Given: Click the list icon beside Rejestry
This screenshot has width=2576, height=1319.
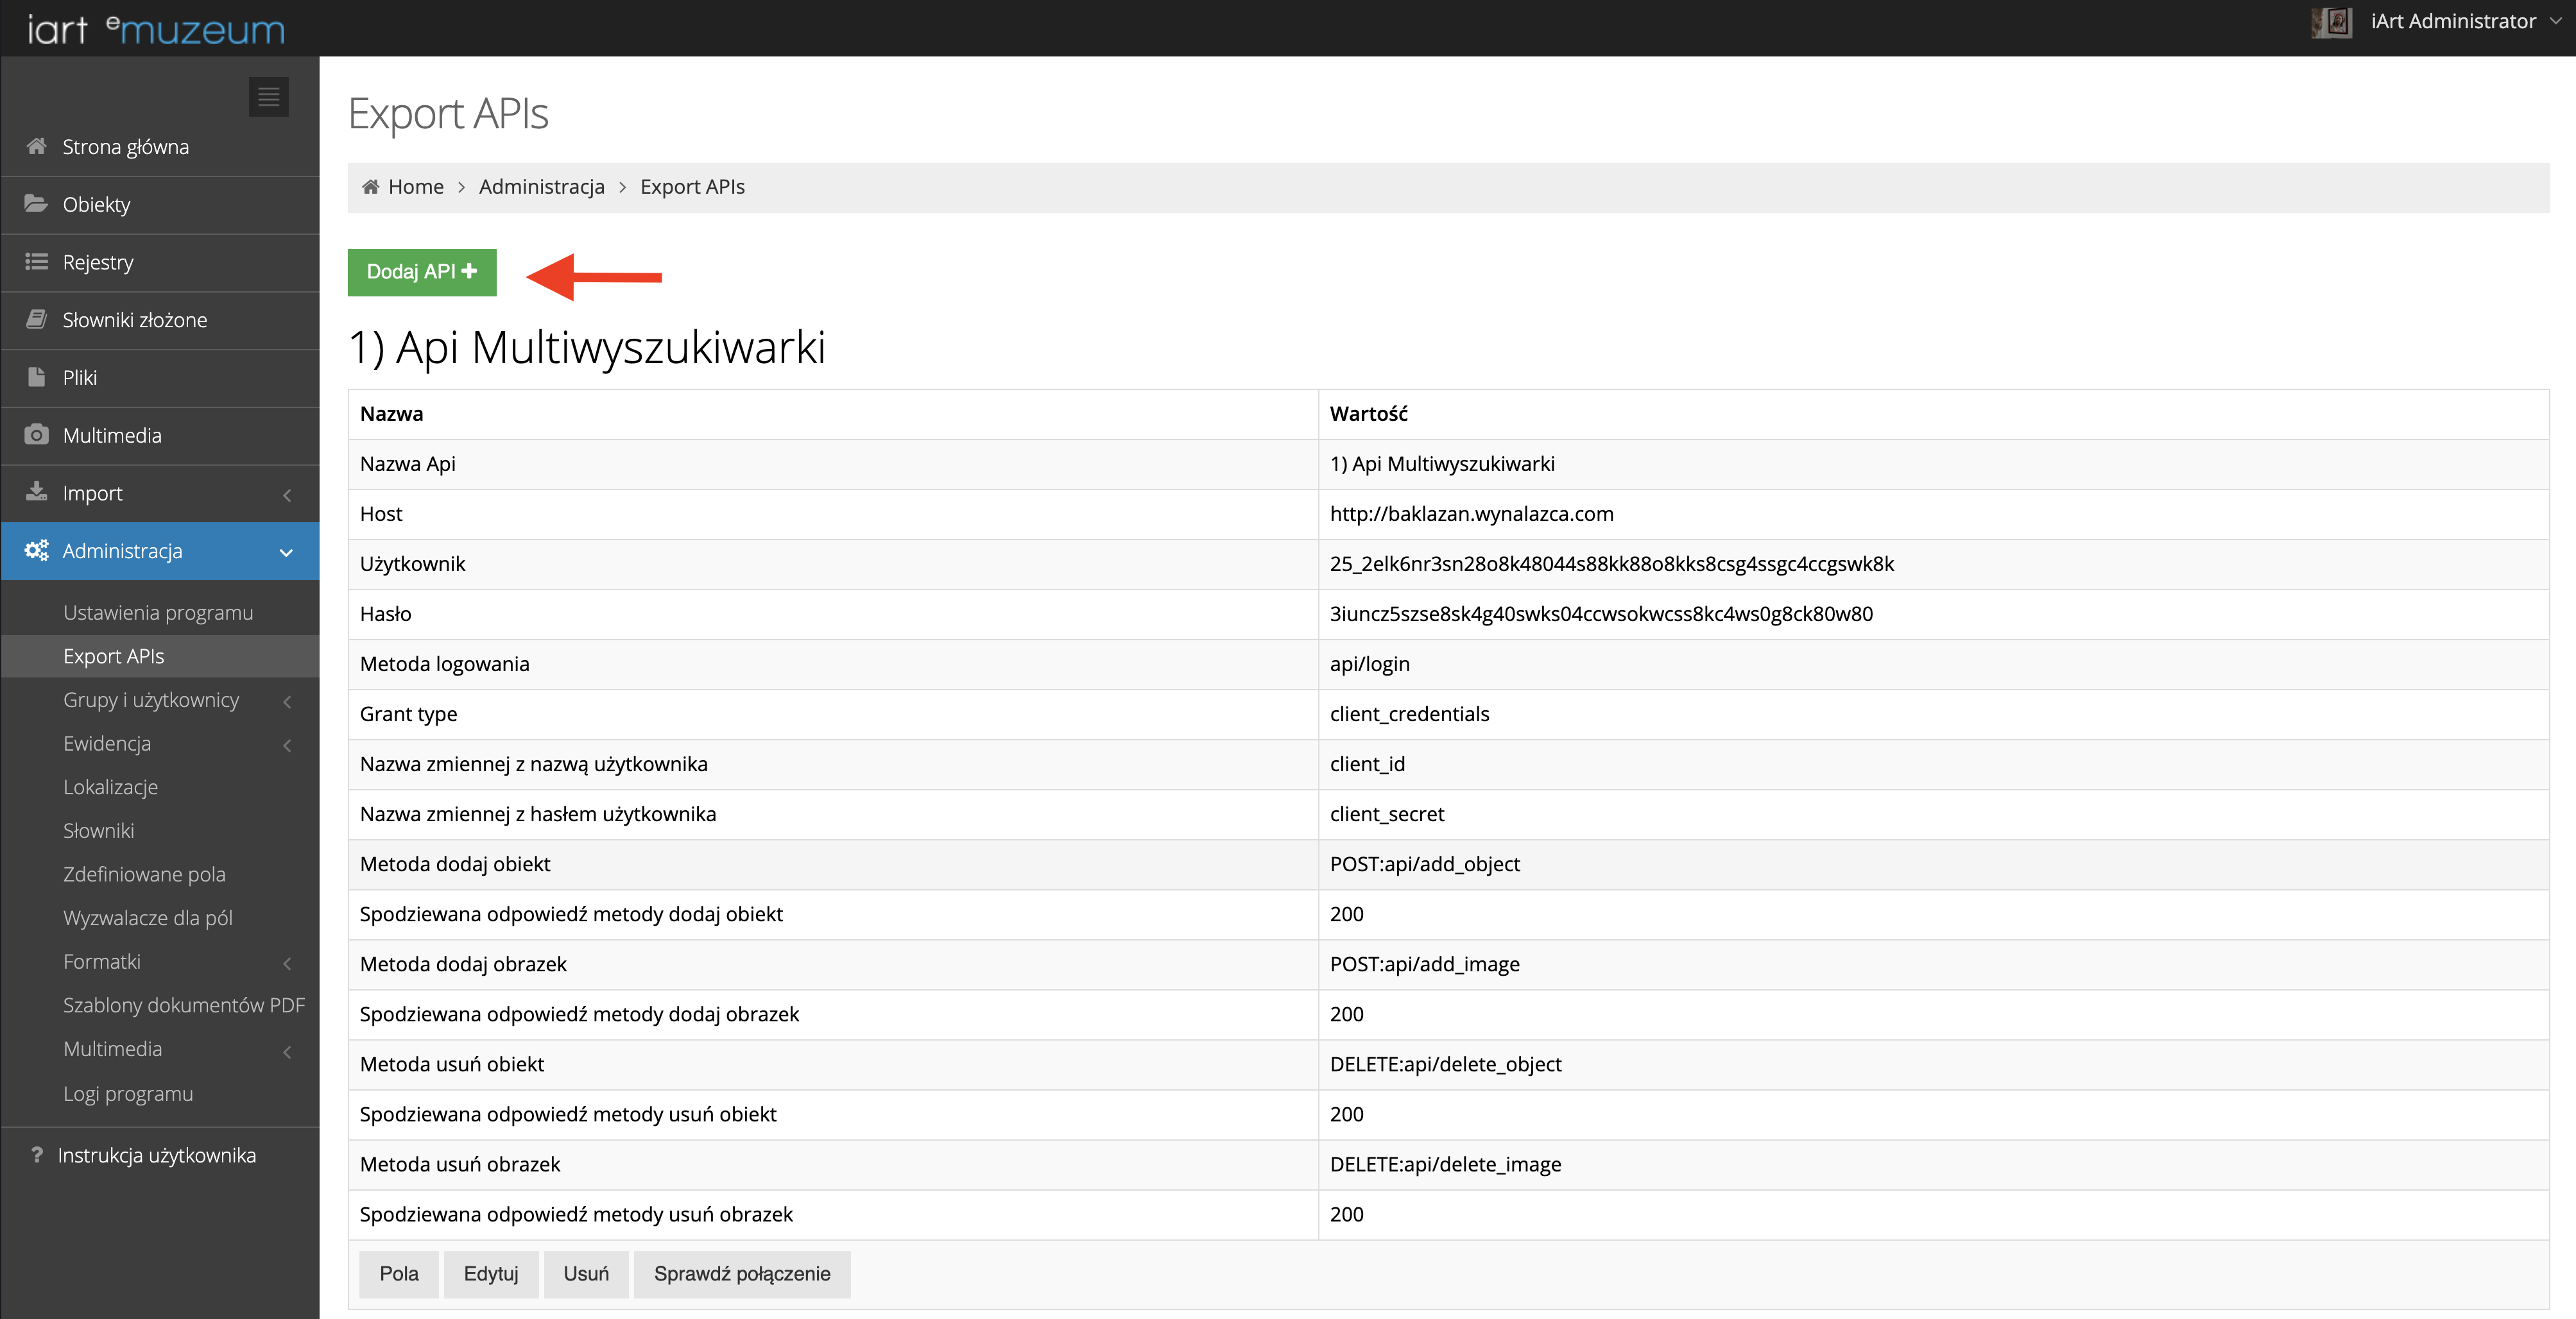Looking at the screenshot, I should [x=37, y=262].
